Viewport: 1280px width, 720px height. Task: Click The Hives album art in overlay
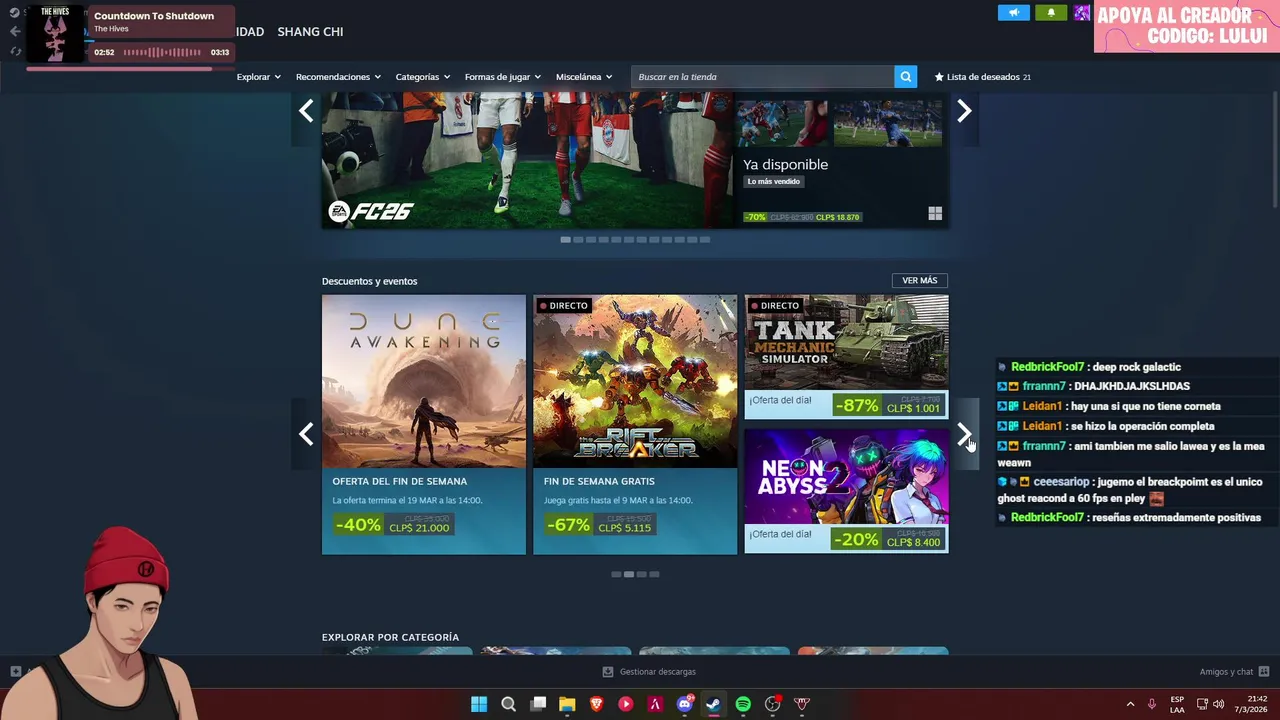[x=56, y=34]
